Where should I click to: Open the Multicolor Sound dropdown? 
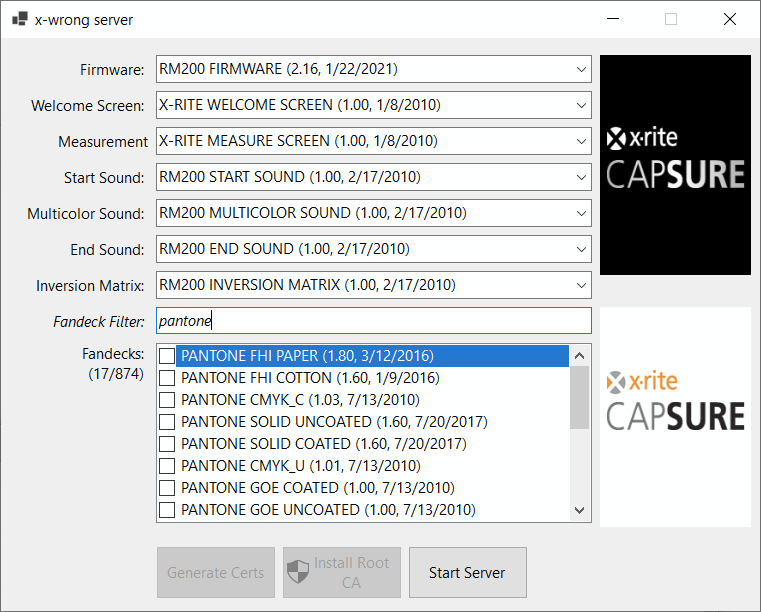pyautogui.click(x=374, y=213)
